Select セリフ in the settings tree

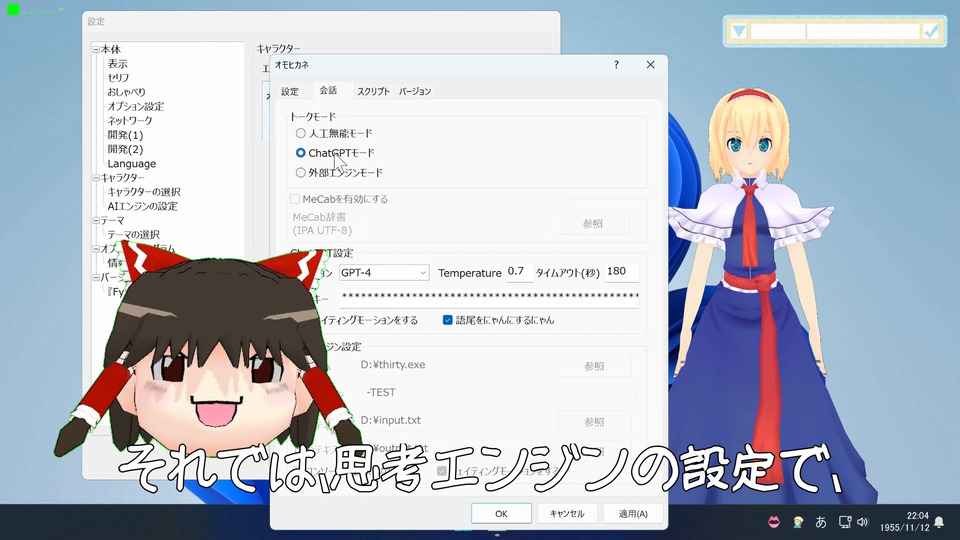pos(118,78)
